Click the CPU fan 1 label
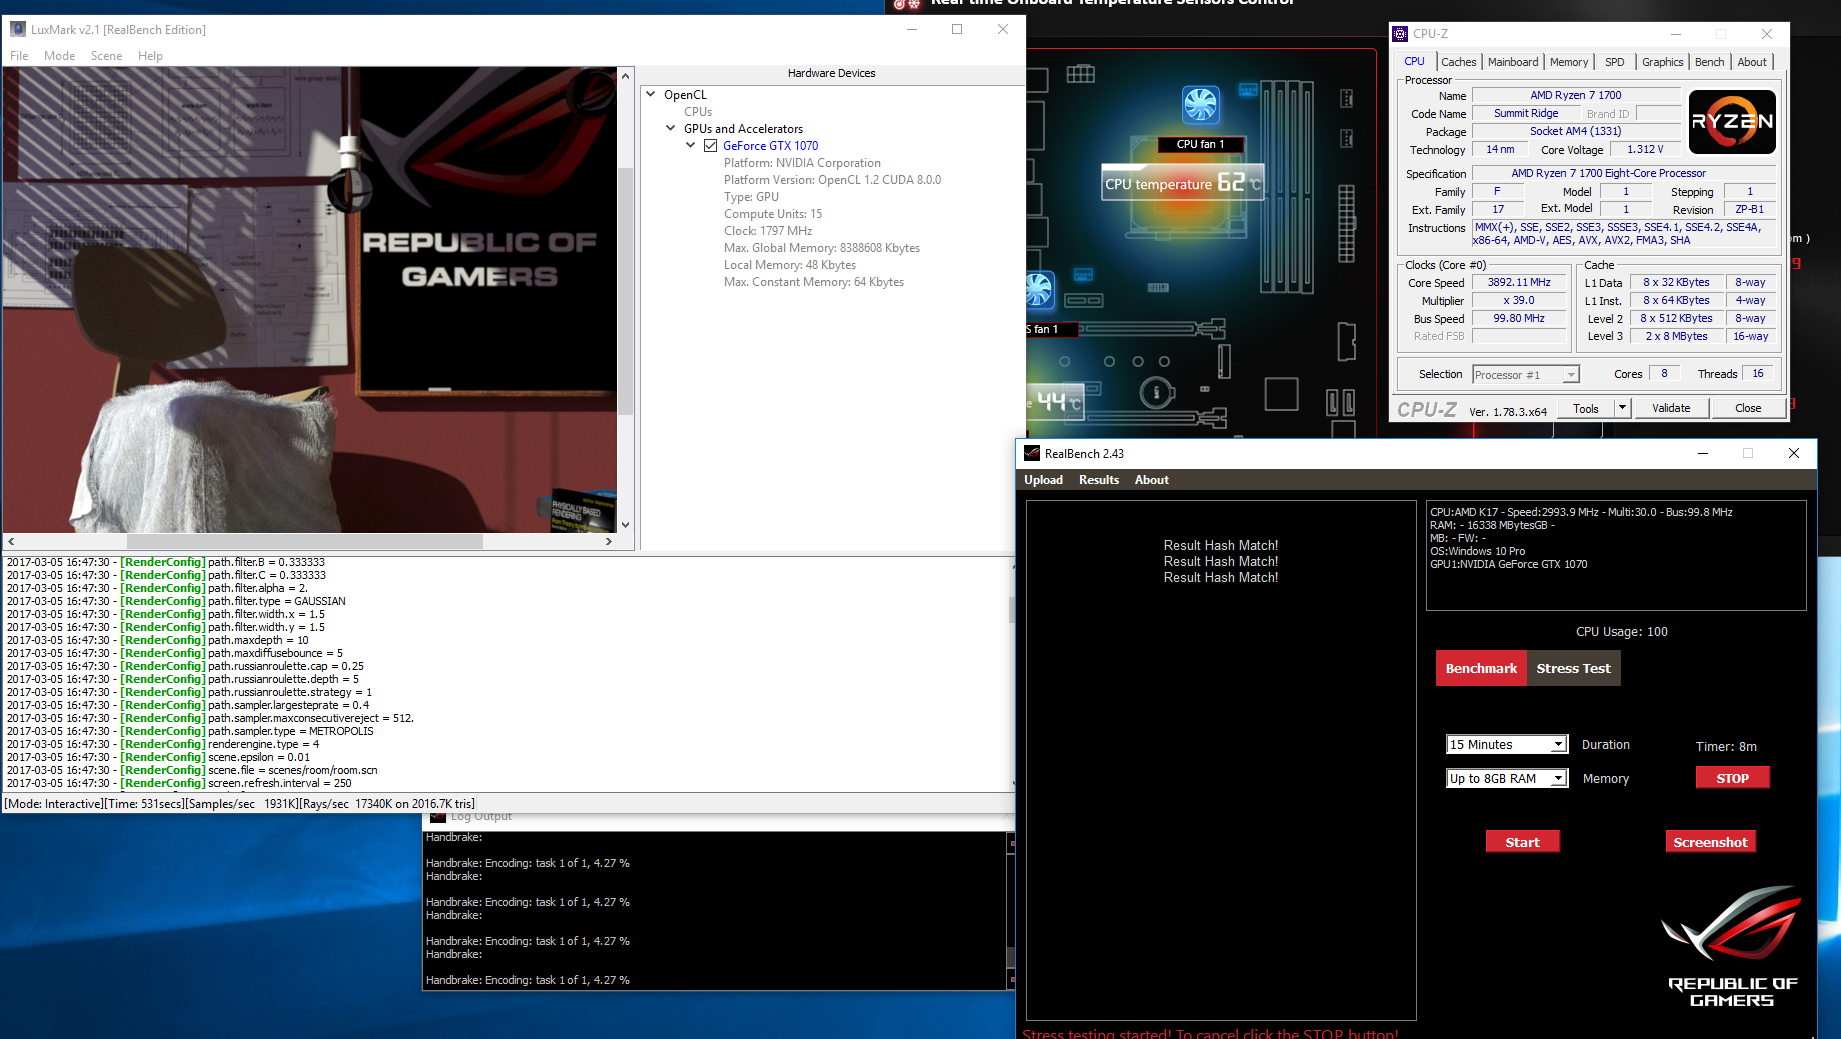The height and width of the screenshot is (1039, 1841). (1200, 144)
